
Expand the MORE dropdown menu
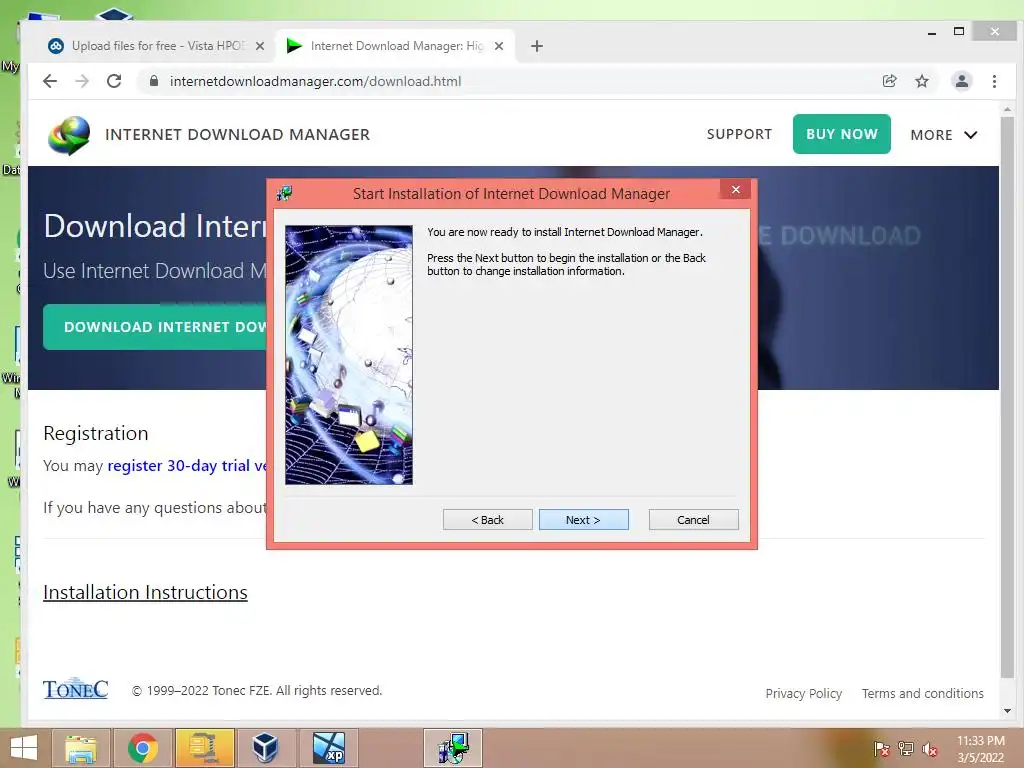944,135
